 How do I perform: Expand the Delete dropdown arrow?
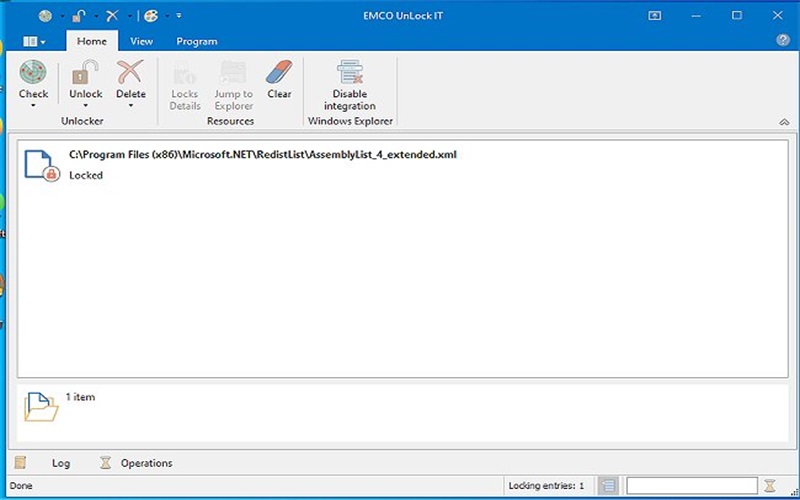[x=131, y=106]
